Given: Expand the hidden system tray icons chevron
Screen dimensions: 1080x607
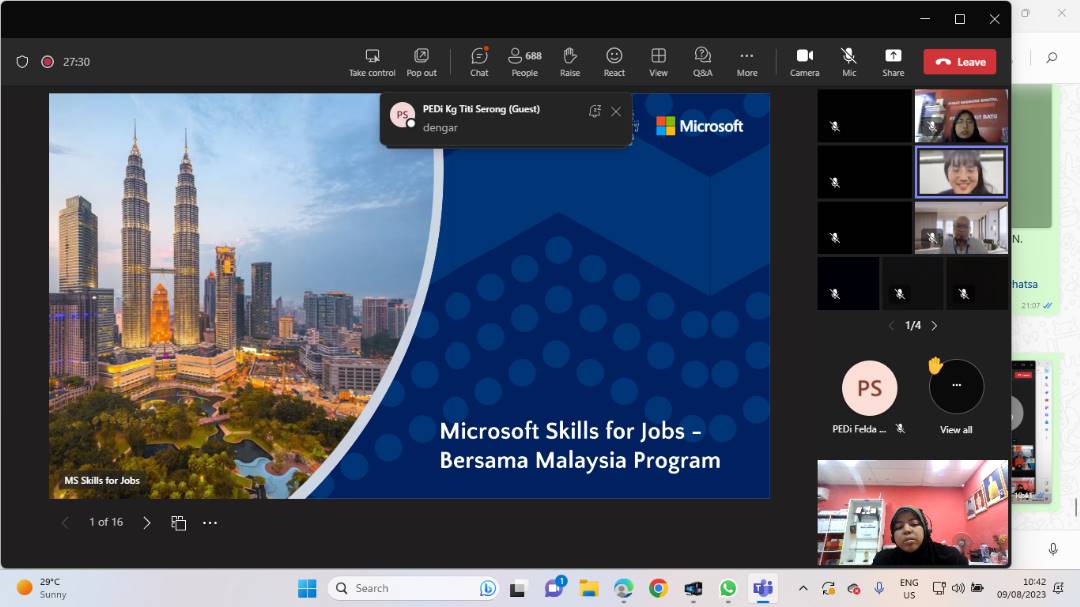Looking at the screenshot, I should 803,588.
